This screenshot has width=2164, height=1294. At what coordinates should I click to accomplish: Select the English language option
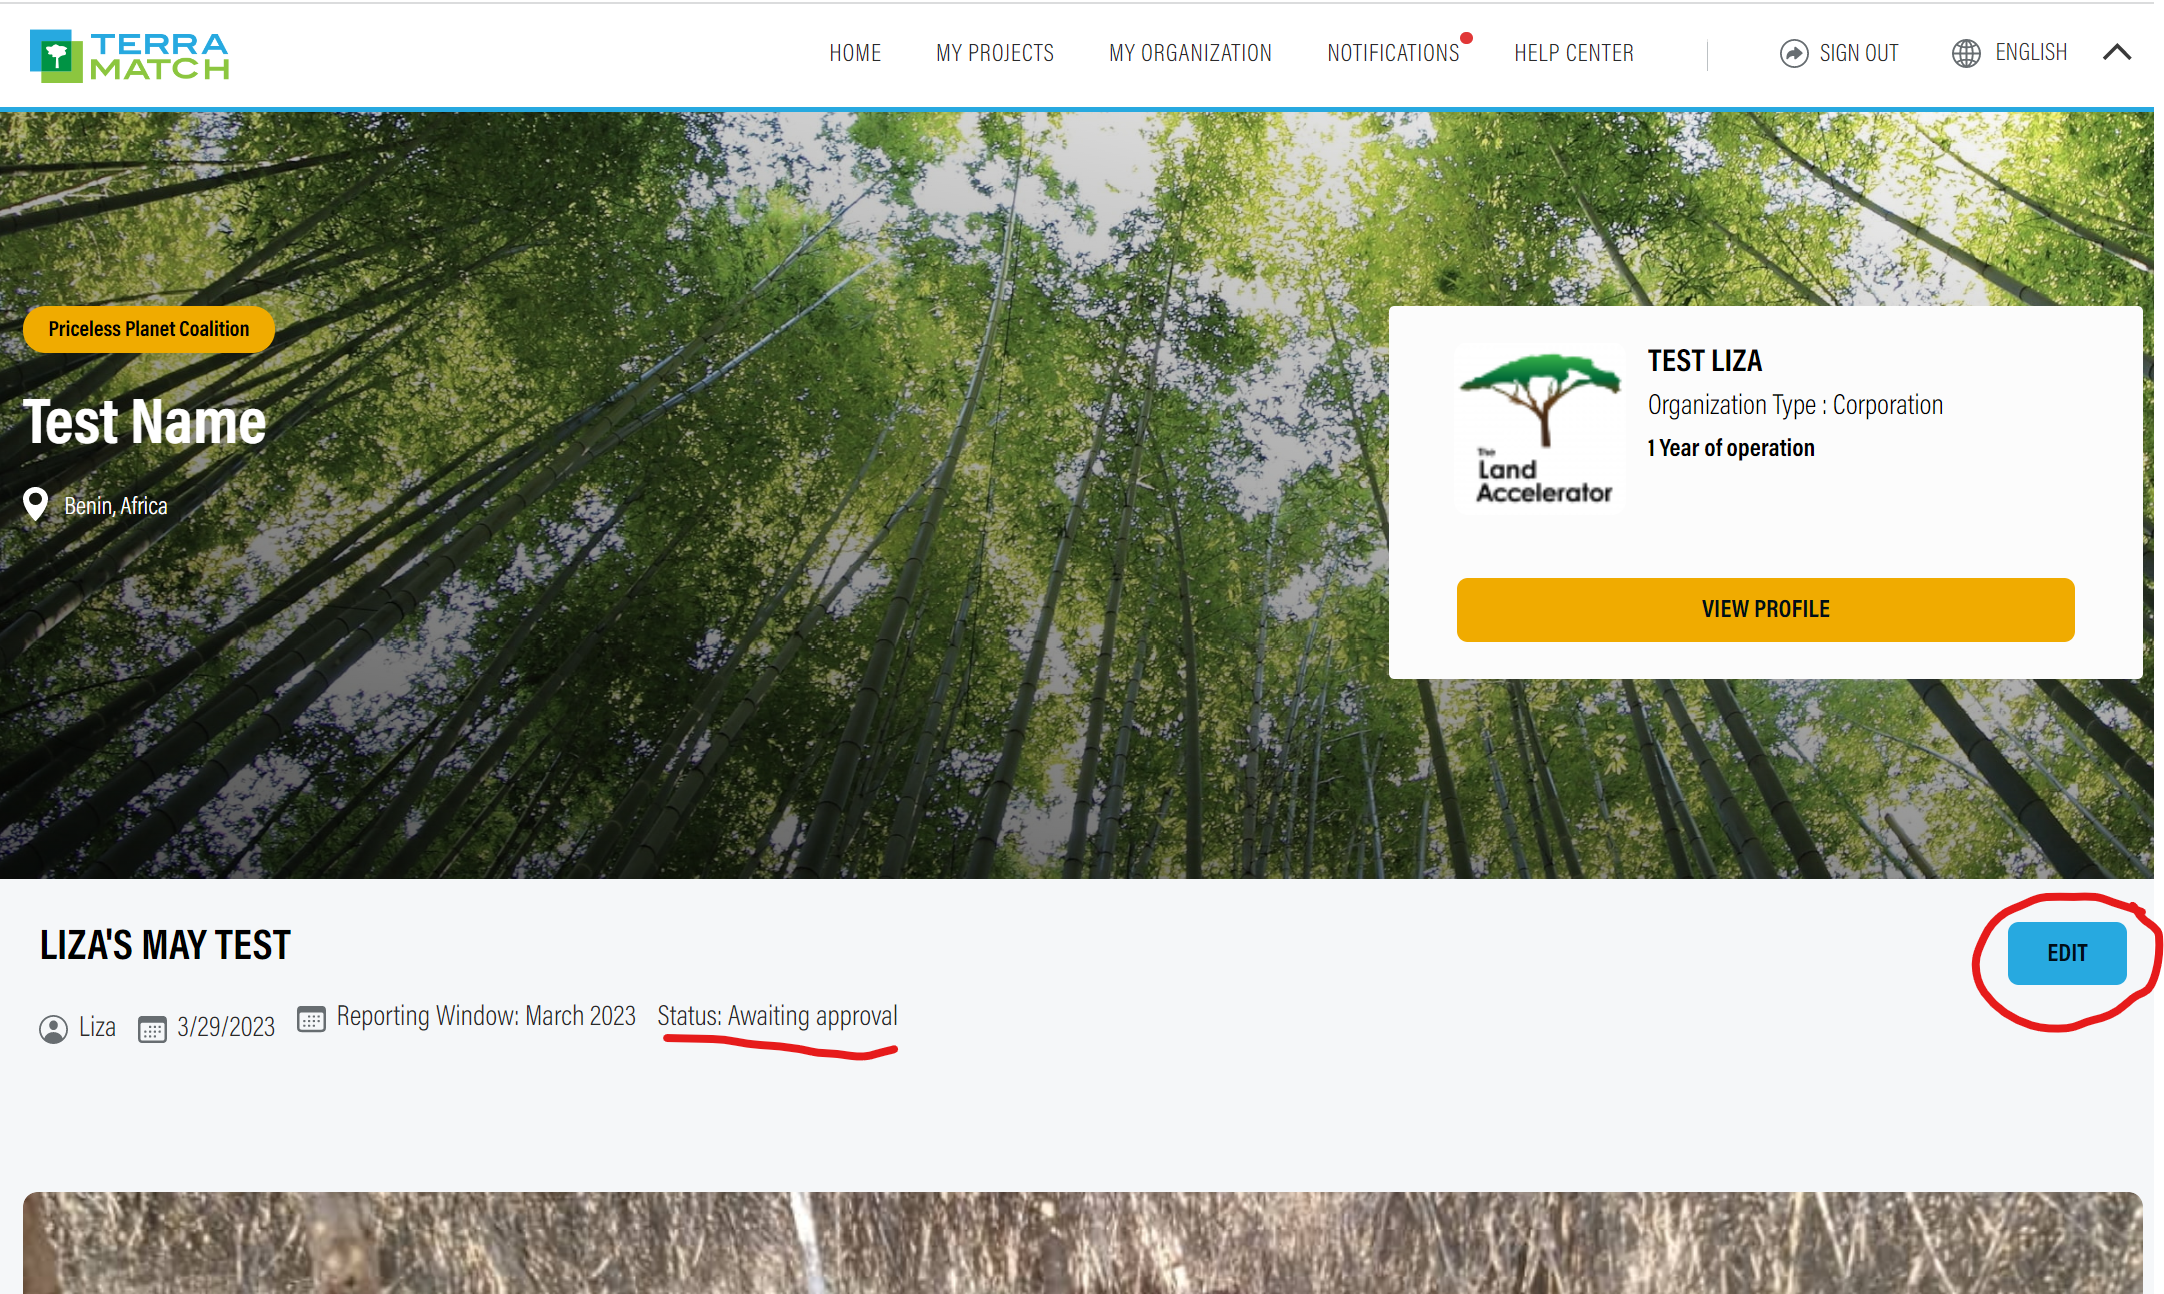tap(2031, 52)
